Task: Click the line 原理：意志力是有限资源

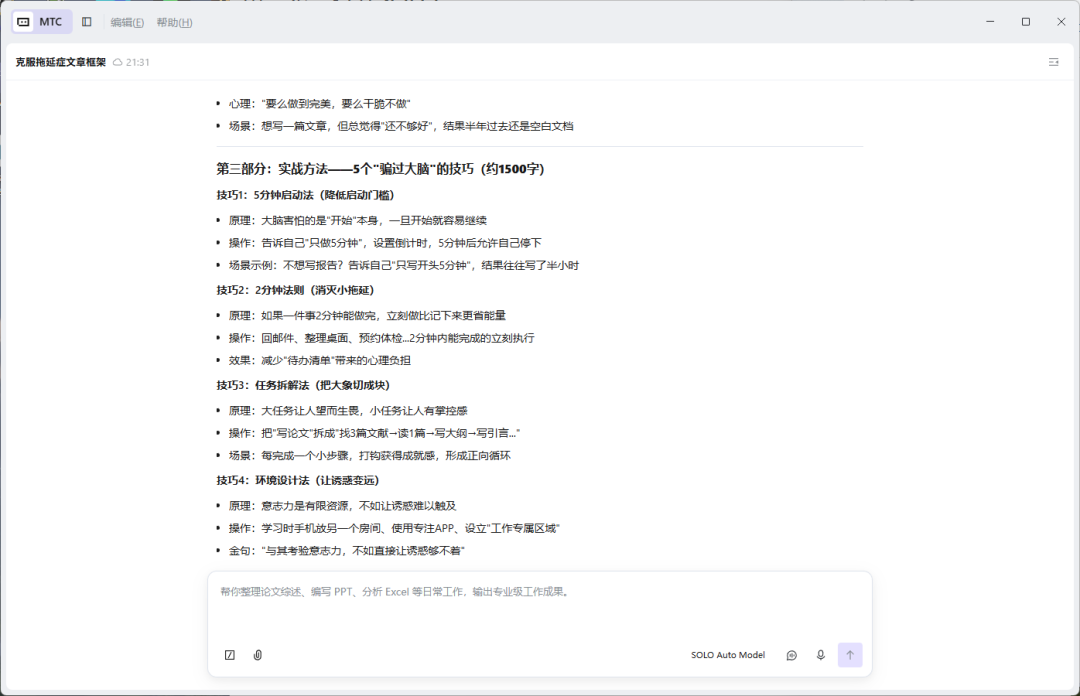Action: (x=342, y=506)
